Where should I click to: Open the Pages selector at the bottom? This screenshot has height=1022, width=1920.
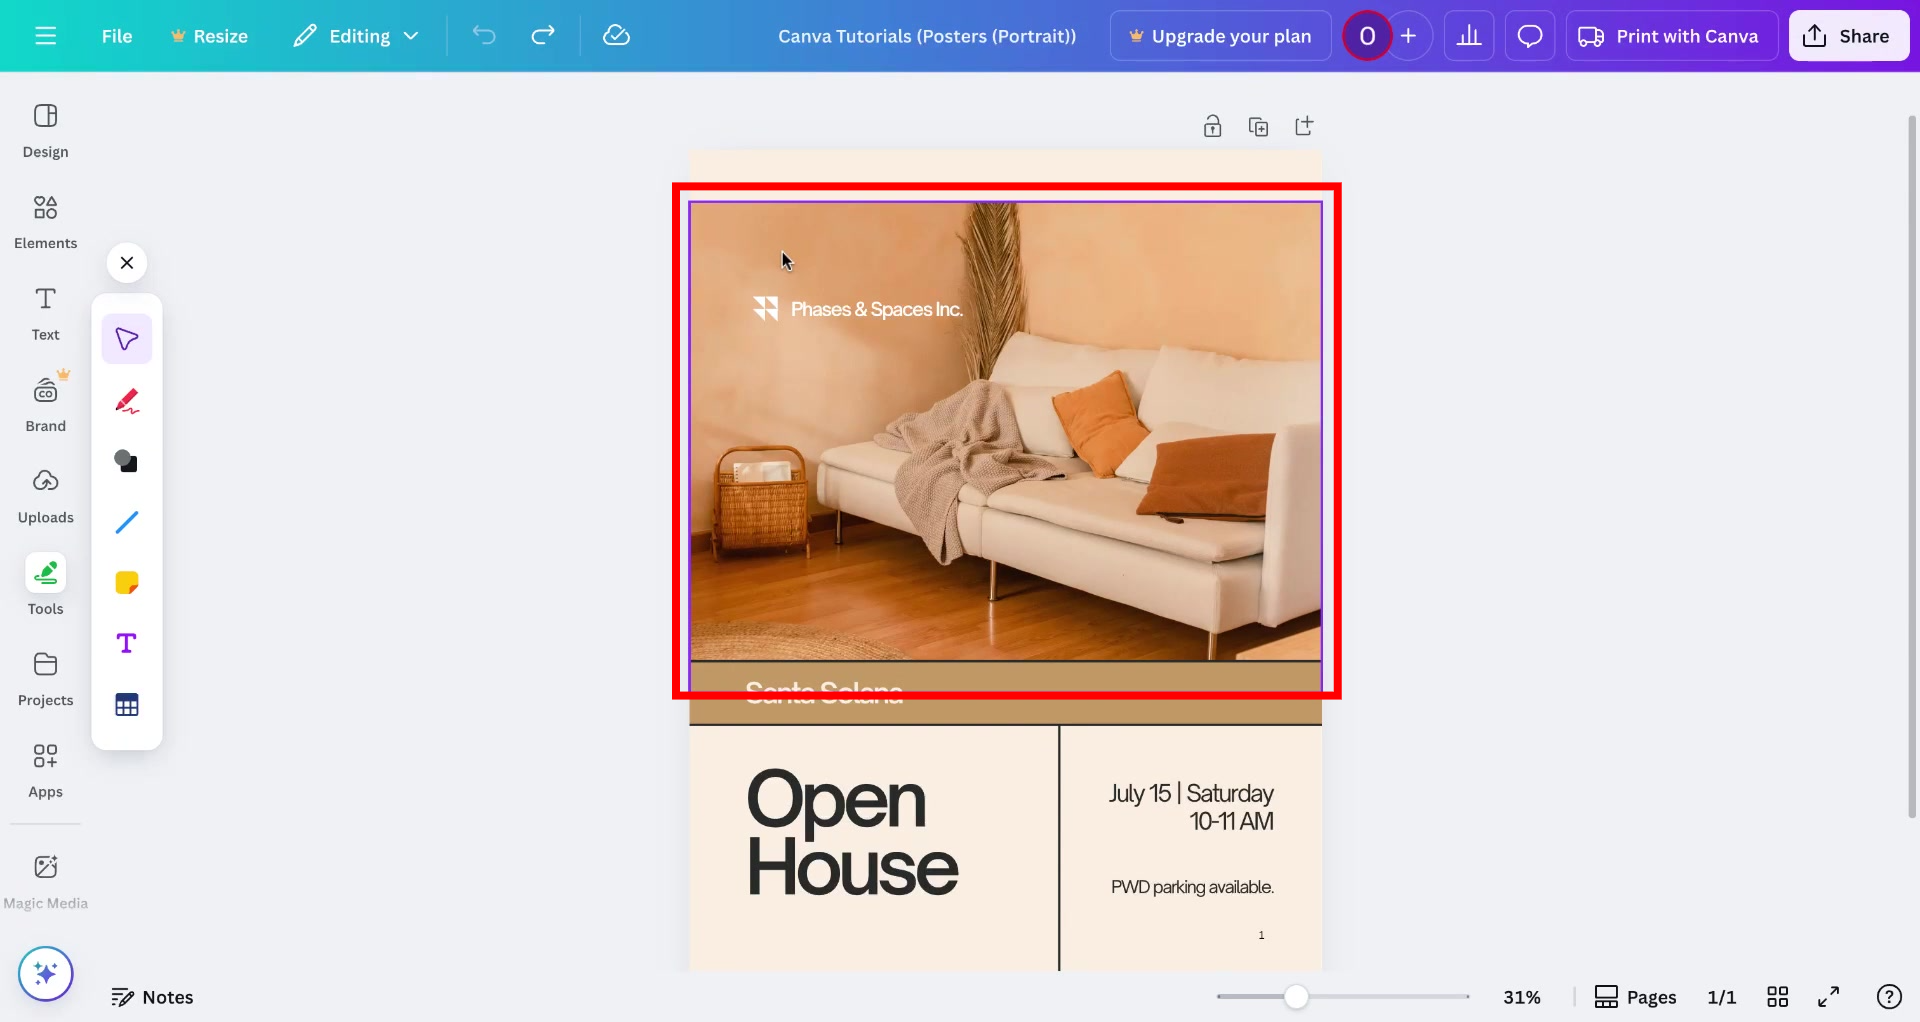pyautogui.click(x=1635, y=996)
